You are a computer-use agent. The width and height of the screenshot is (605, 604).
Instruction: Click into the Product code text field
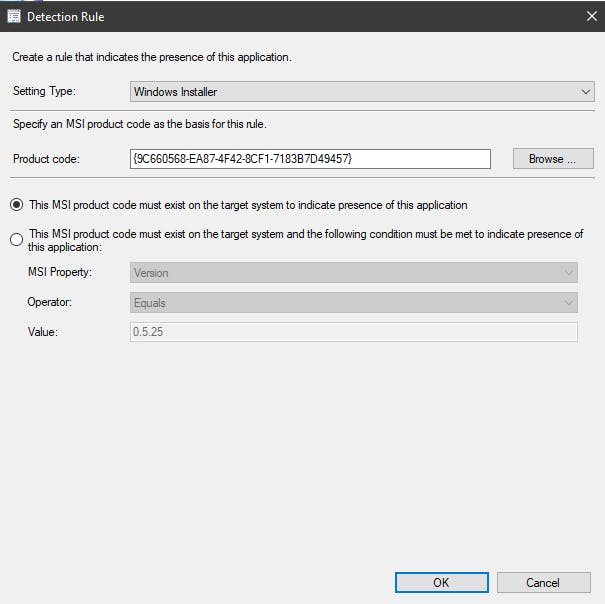(x=310, y=159)
